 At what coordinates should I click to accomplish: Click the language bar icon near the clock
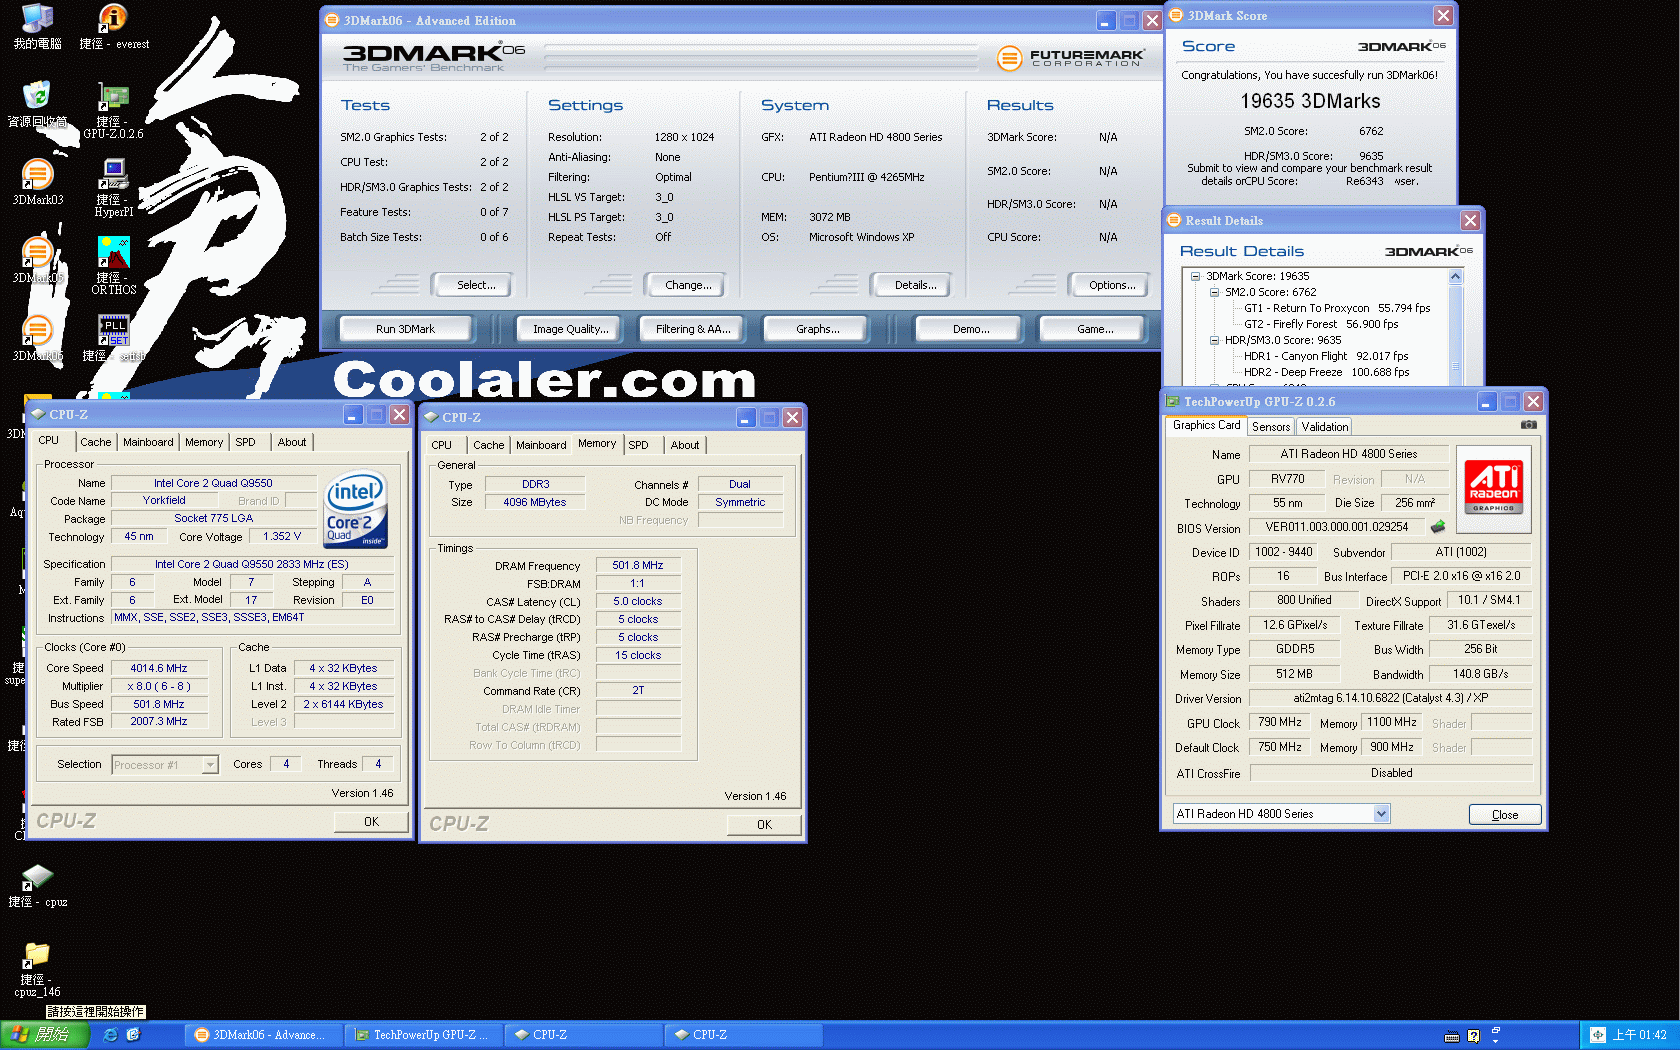point(1598,1035)
